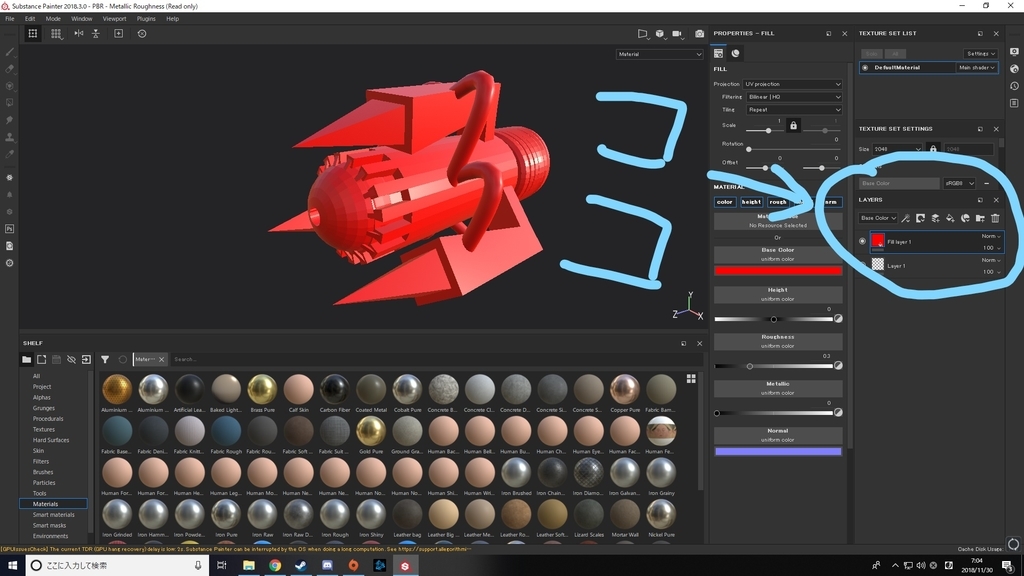Select the Projection tool

tap(10, 86)
